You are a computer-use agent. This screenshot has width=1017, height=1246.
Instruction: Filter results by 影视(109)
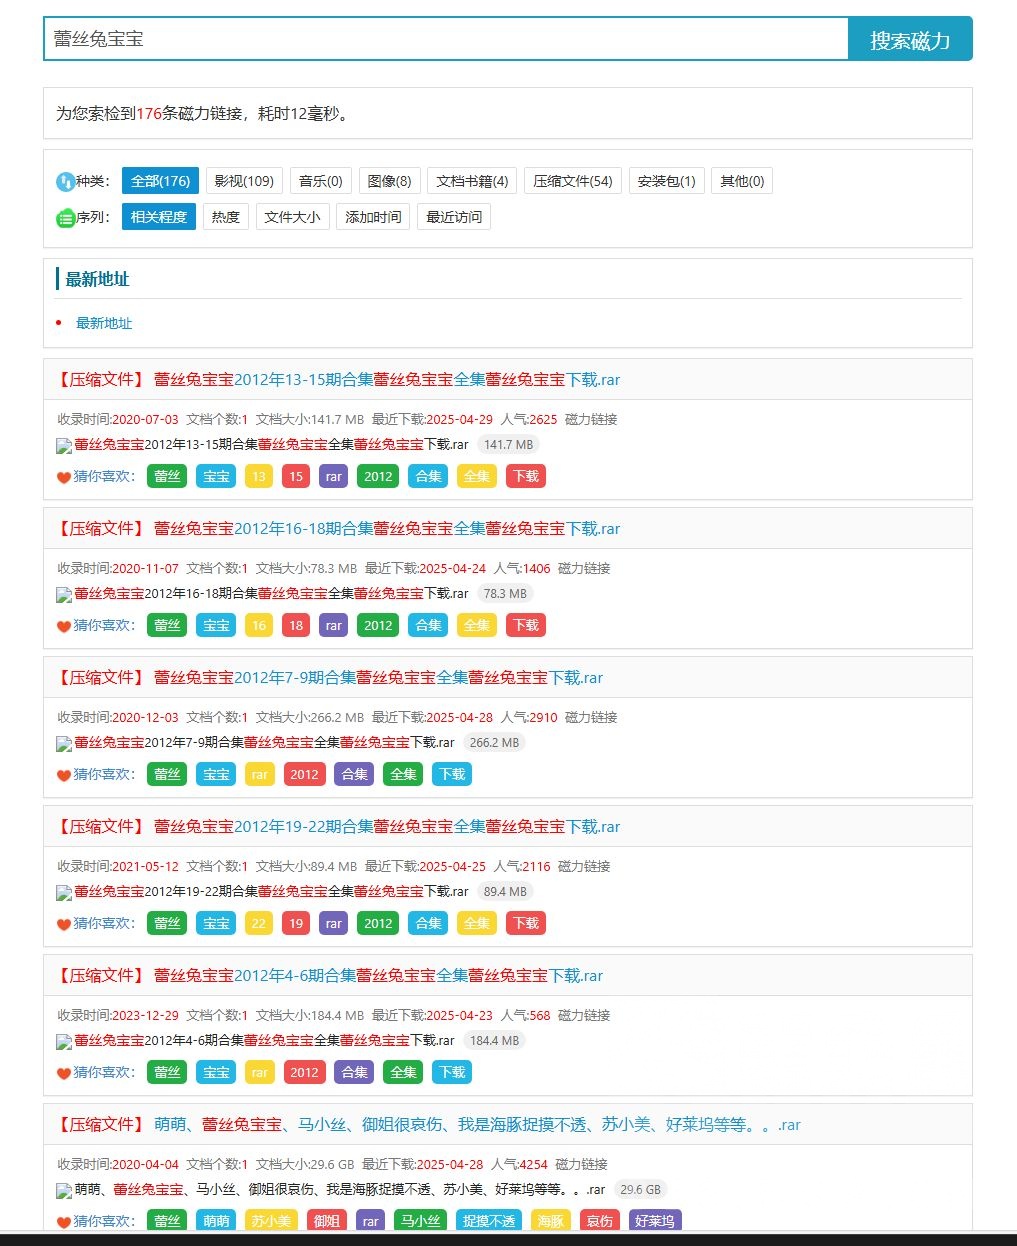click(244, 181)
